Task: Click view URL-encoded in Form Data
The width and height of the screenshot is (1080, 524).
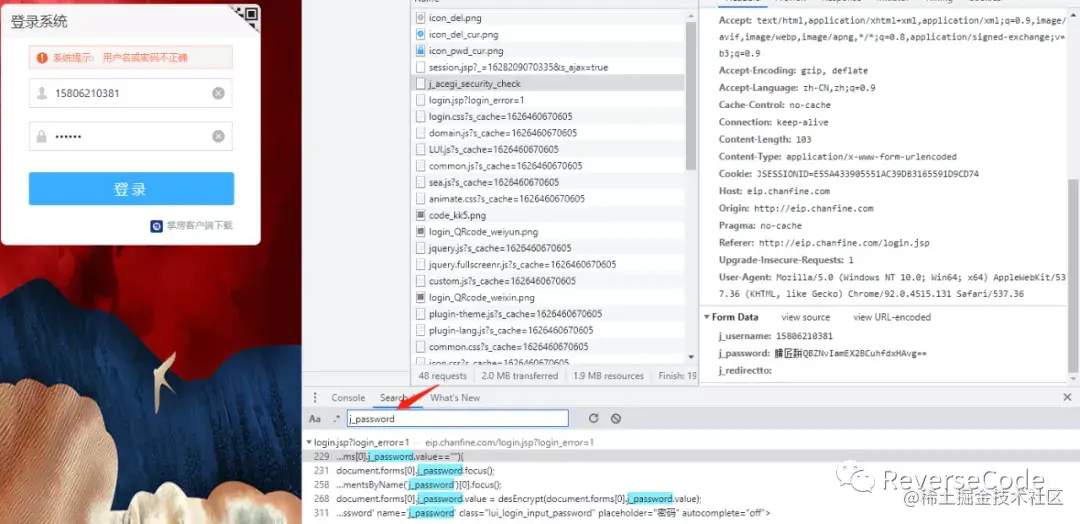Action: coord(892,317)
